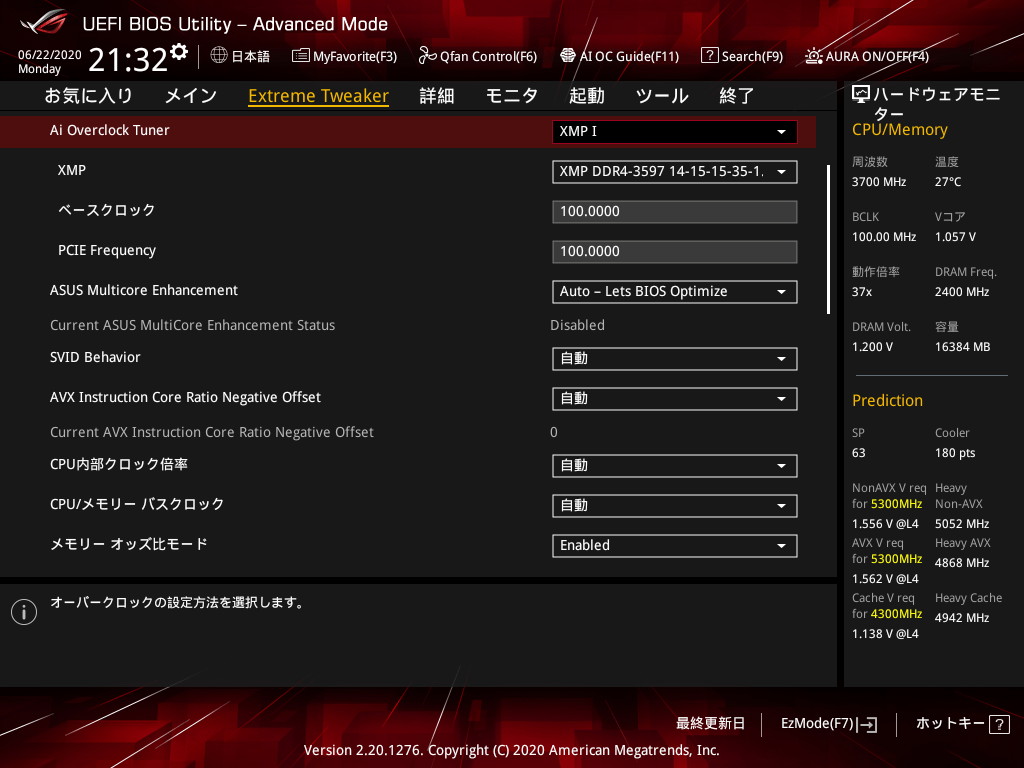This screenshot has height=768, width=1024.
Task: Click the EzMode arrow icon
Action: pyautogui.click(x=867, y=724)
